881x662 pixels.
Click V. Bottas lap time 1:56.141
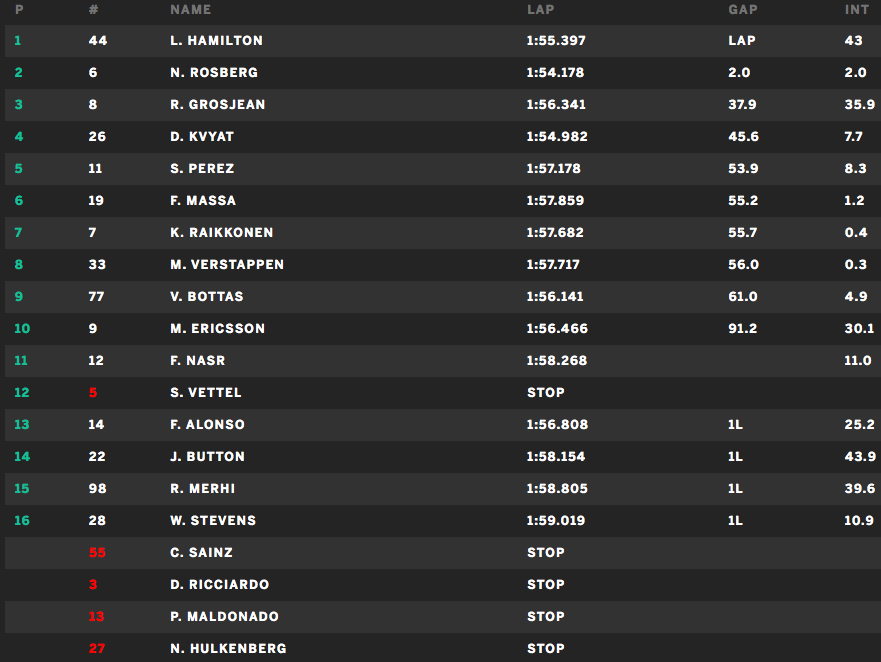(554, 297)
